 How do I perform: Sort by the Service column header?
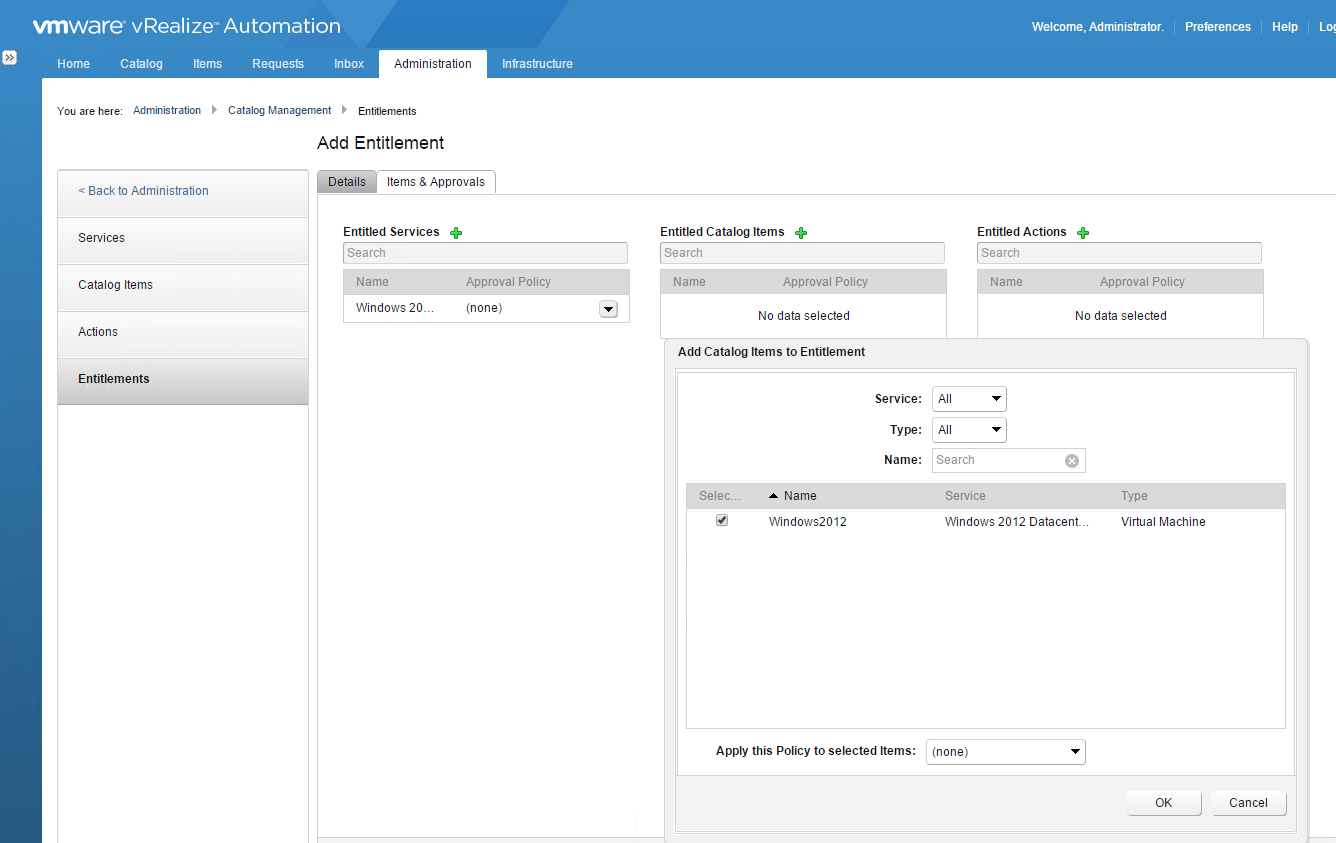(x=965, y=496)
